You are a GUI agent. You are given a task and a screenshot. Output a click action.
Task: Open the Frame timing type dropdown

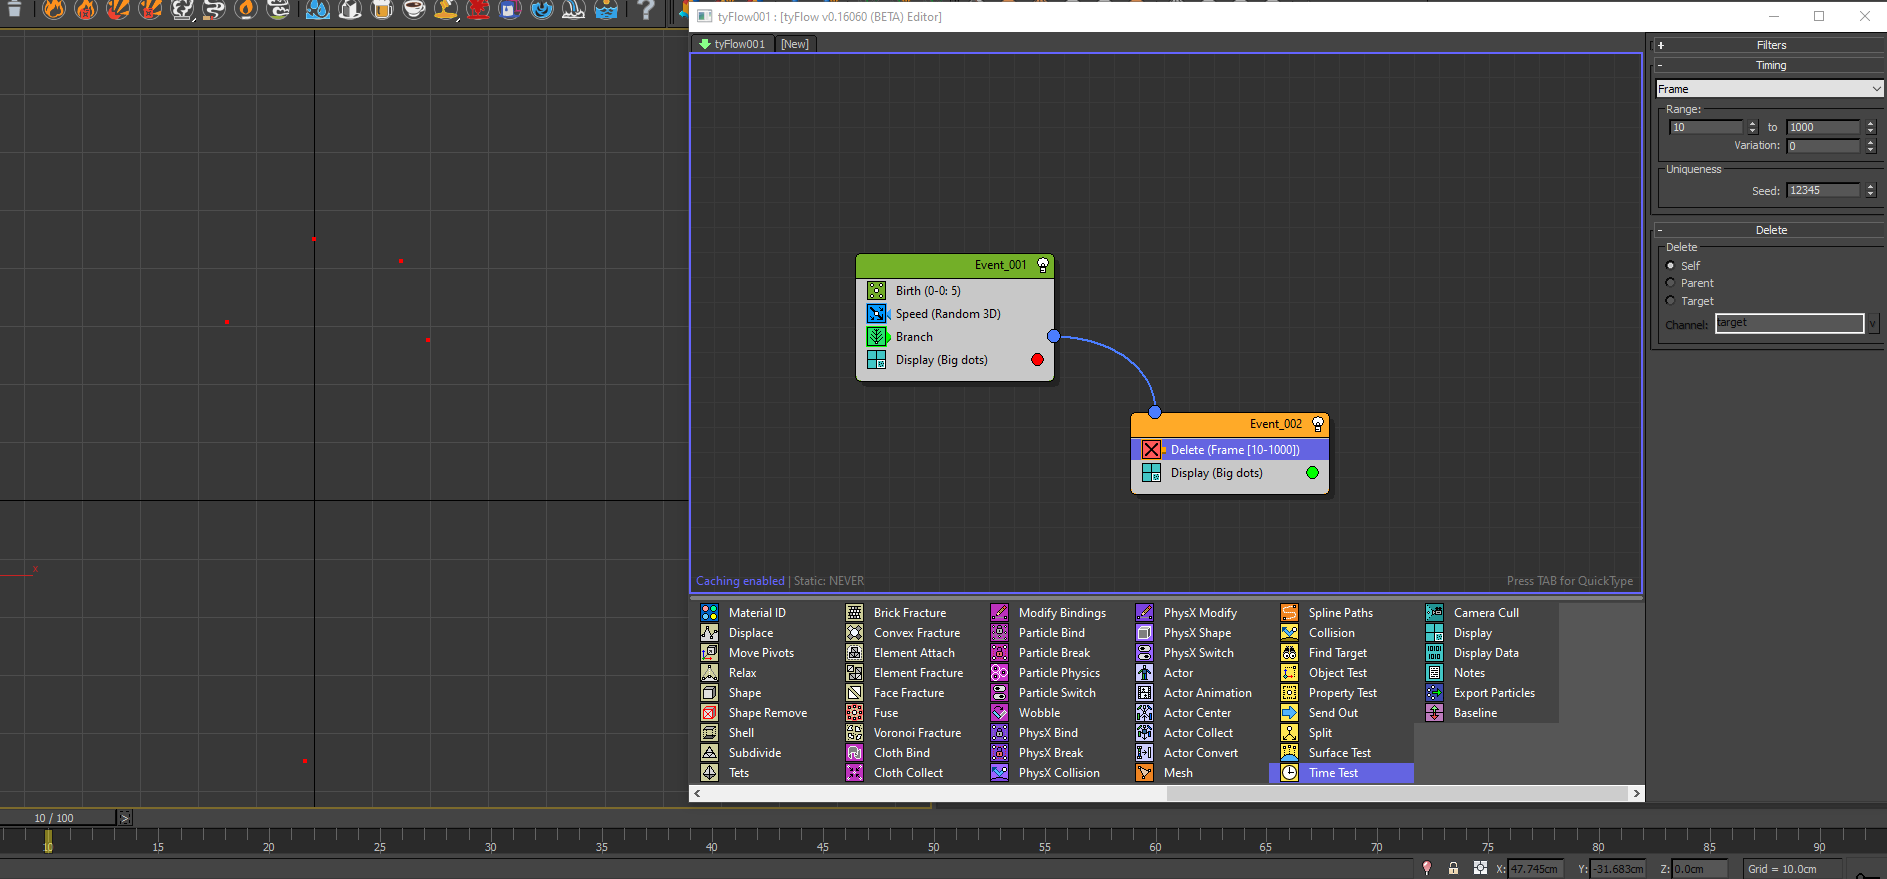[x=1768, y=89]
